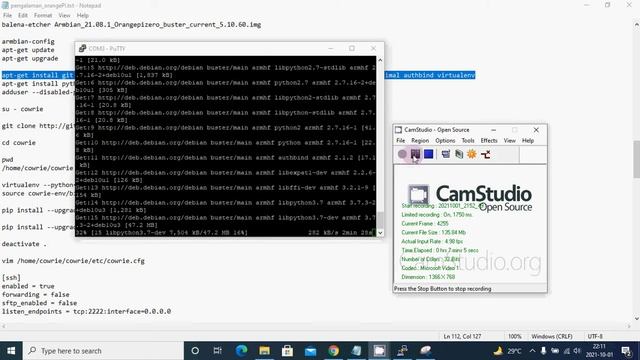Click the record-to-AVI/SWF toggle icon in CamStudio
The image size is (640, 360).
pyautogui.click(x=459, y=154)
